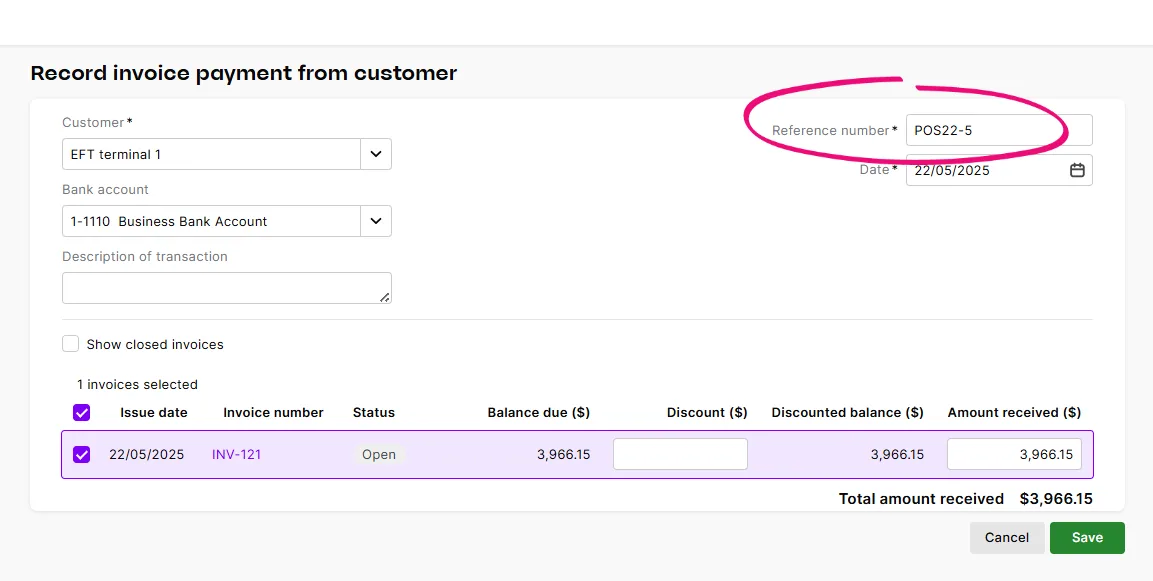
Task: Click the Open status badge
Action: pos(378,453)
